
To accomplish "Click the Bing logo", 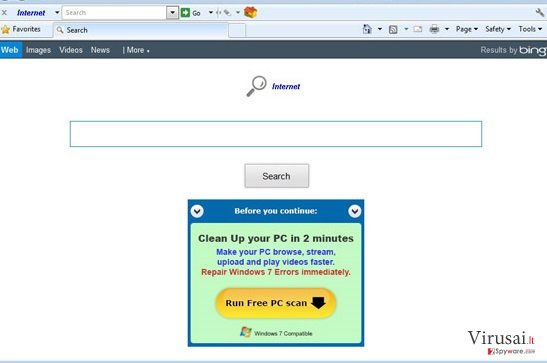I will pyautogui.click(x=533, y=51).
